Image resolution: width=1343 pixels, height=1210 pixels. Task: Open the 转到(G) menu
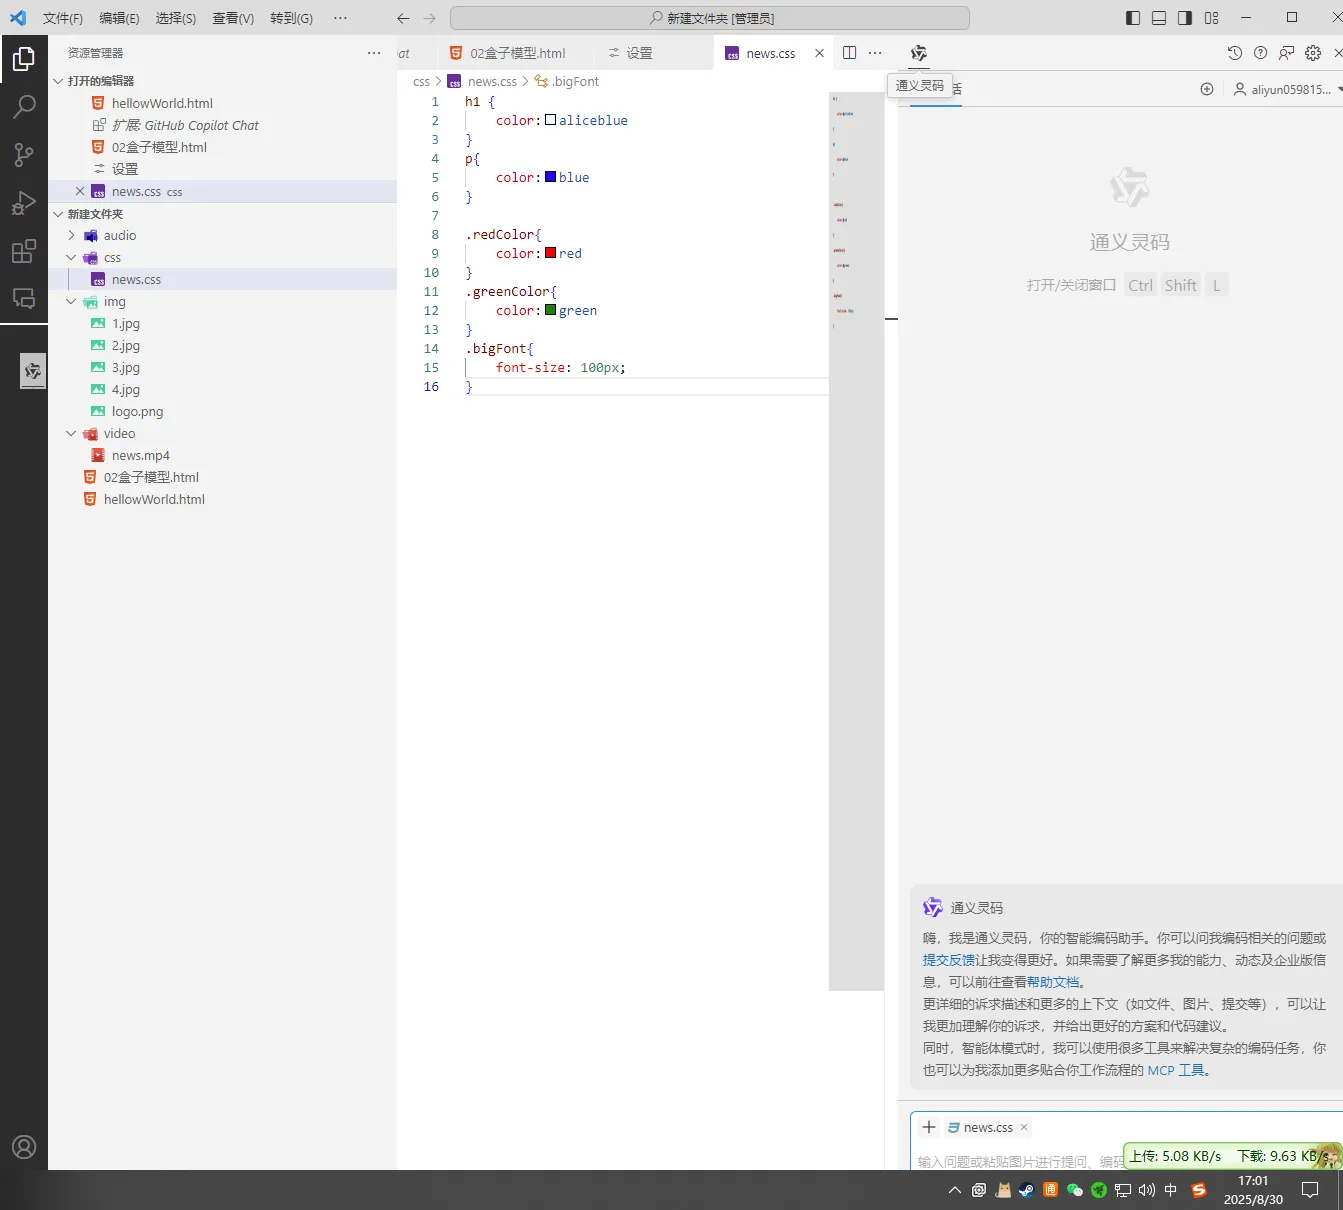coord(291,18)
